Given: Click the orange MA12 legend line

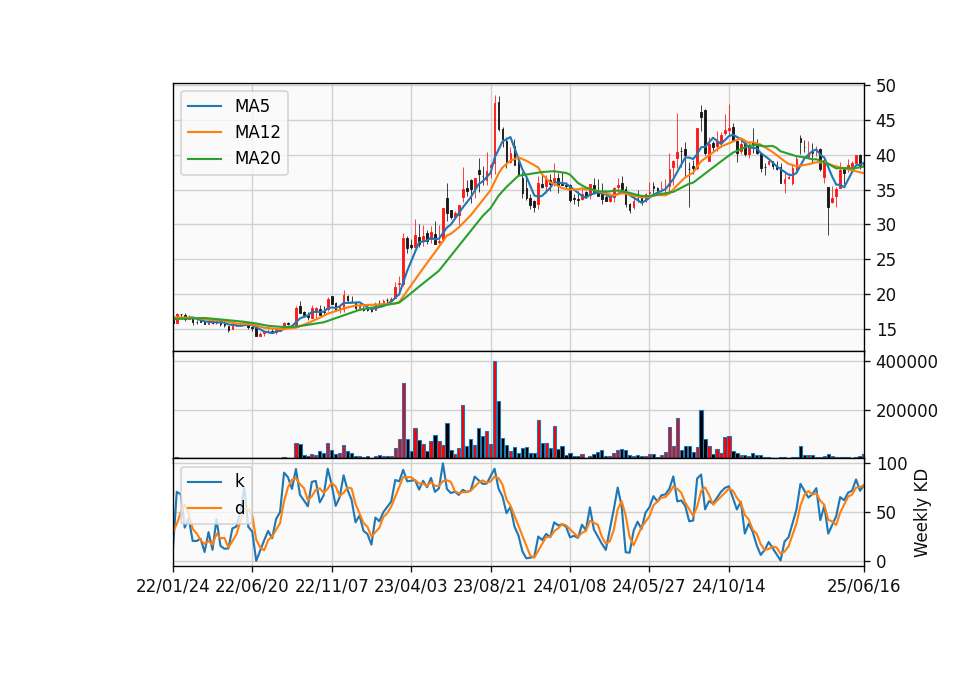Looking at the screenshot, I should click(x=204, y=132).
